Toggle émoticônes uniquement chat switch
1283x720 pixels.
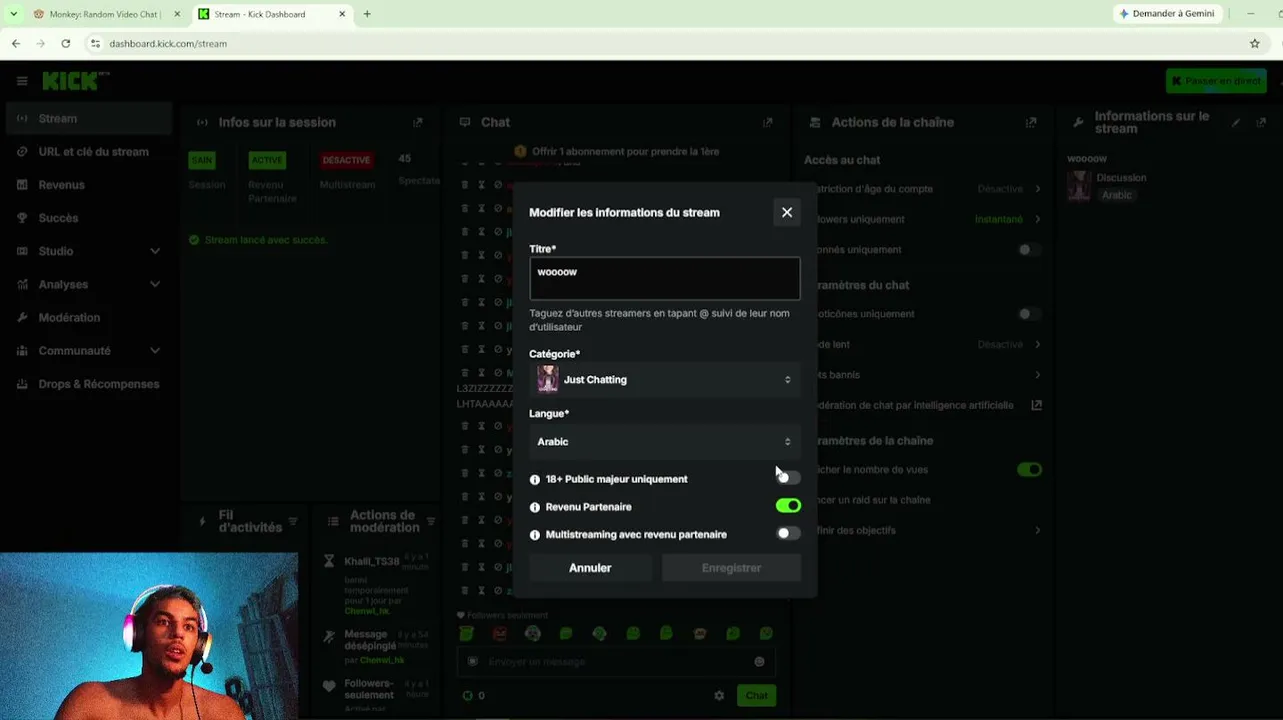coord(1029,314)
